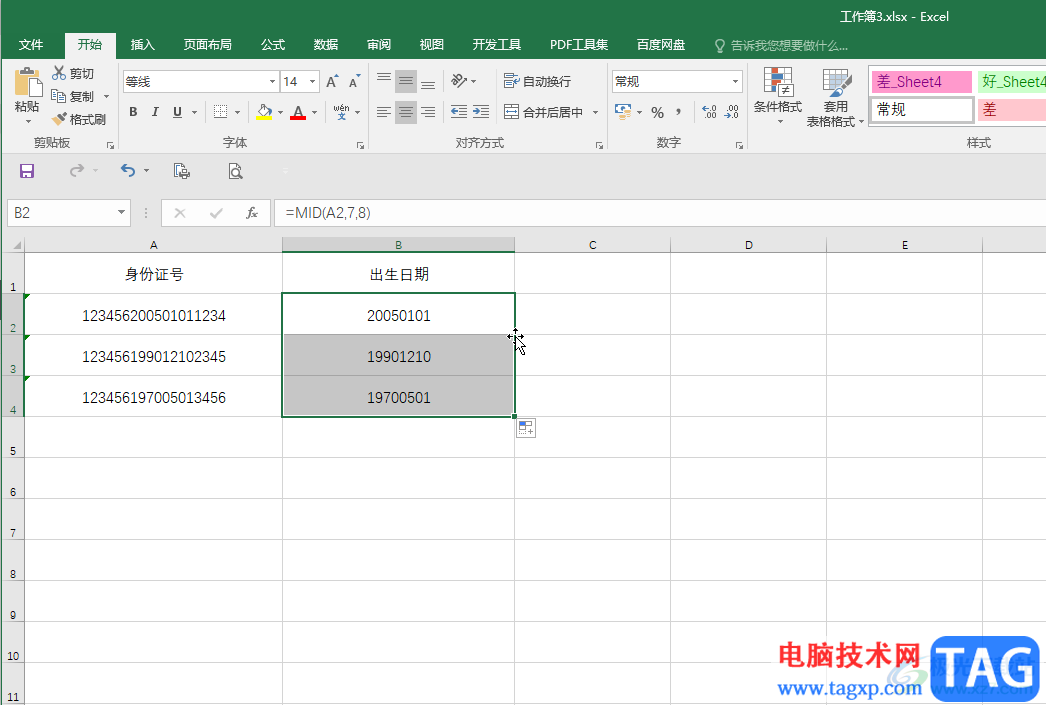Screen dimensions: 1046x705
Task: Click the Tell Me search box
Action: coord(782,45)
